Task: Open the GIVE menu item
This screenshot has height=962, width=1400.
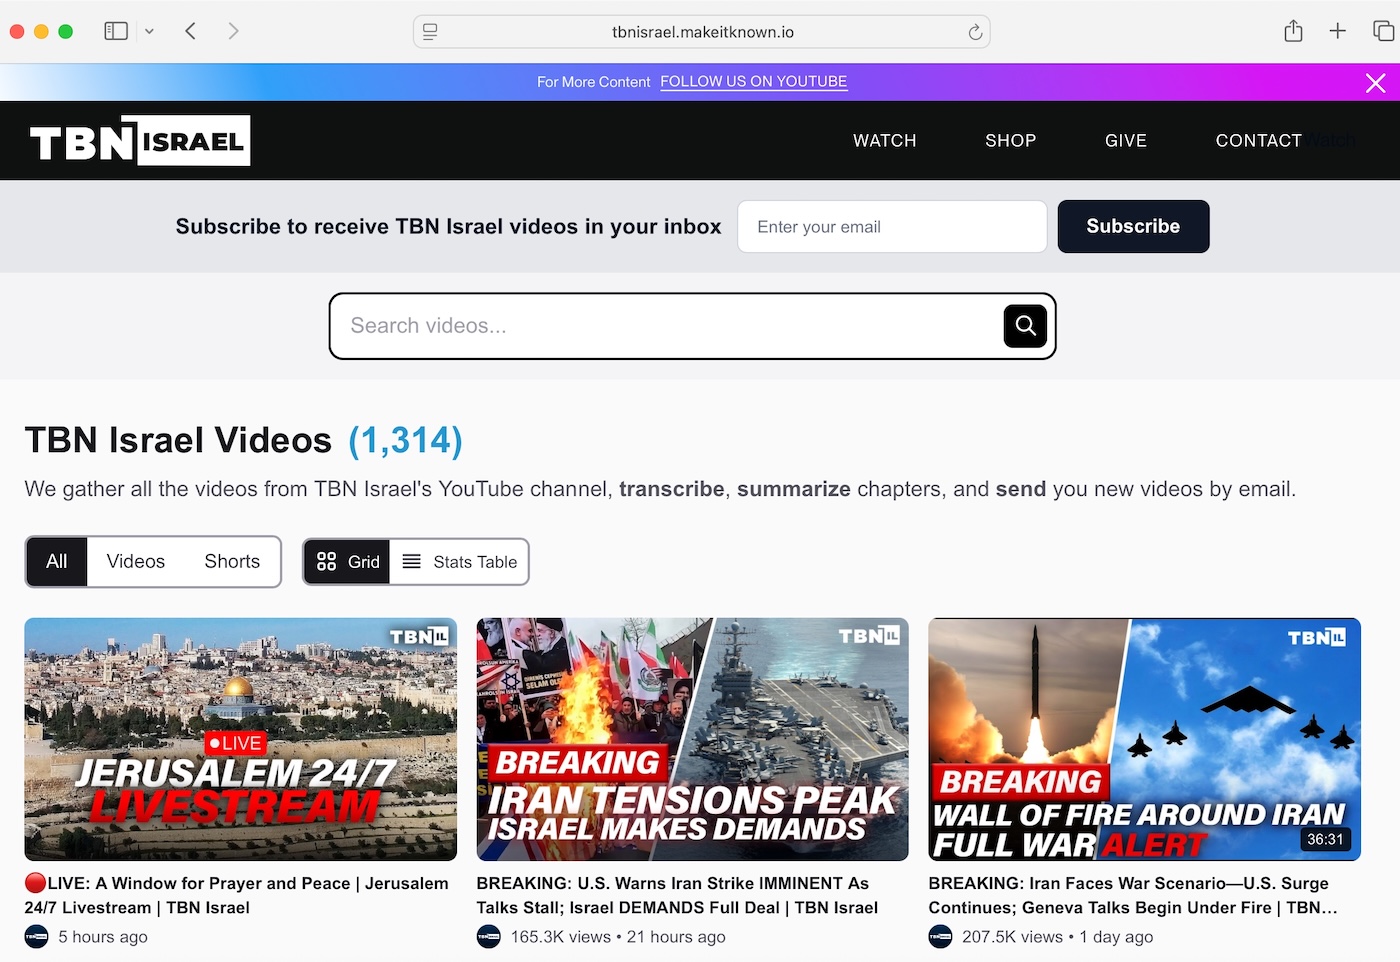Action: click(1125, 141)
